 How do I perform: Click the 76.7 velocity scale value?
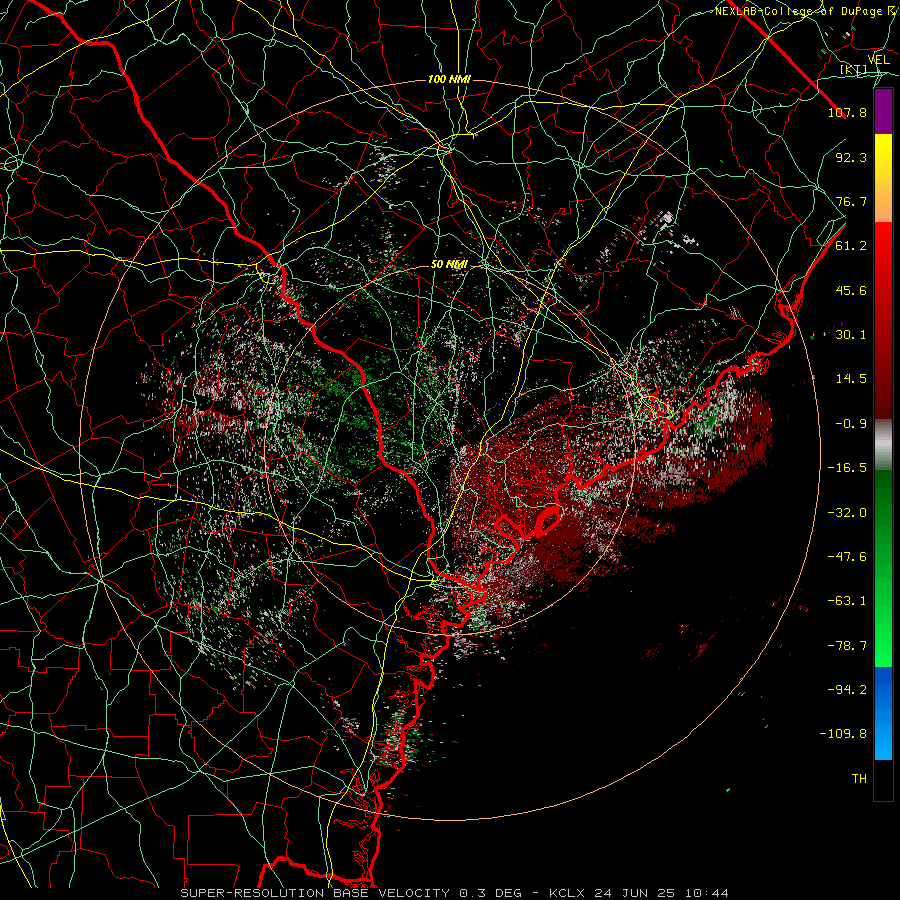click(x=851, y=201)
